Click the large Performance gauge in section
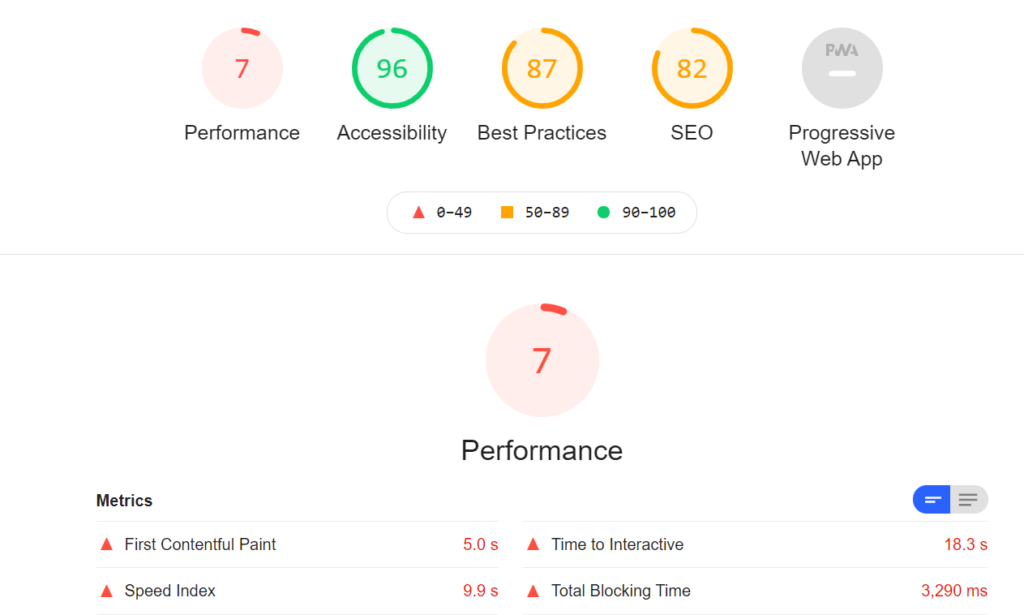This screenshot has width=1024, height=615. pyautogui.click(x=542, y=360)
